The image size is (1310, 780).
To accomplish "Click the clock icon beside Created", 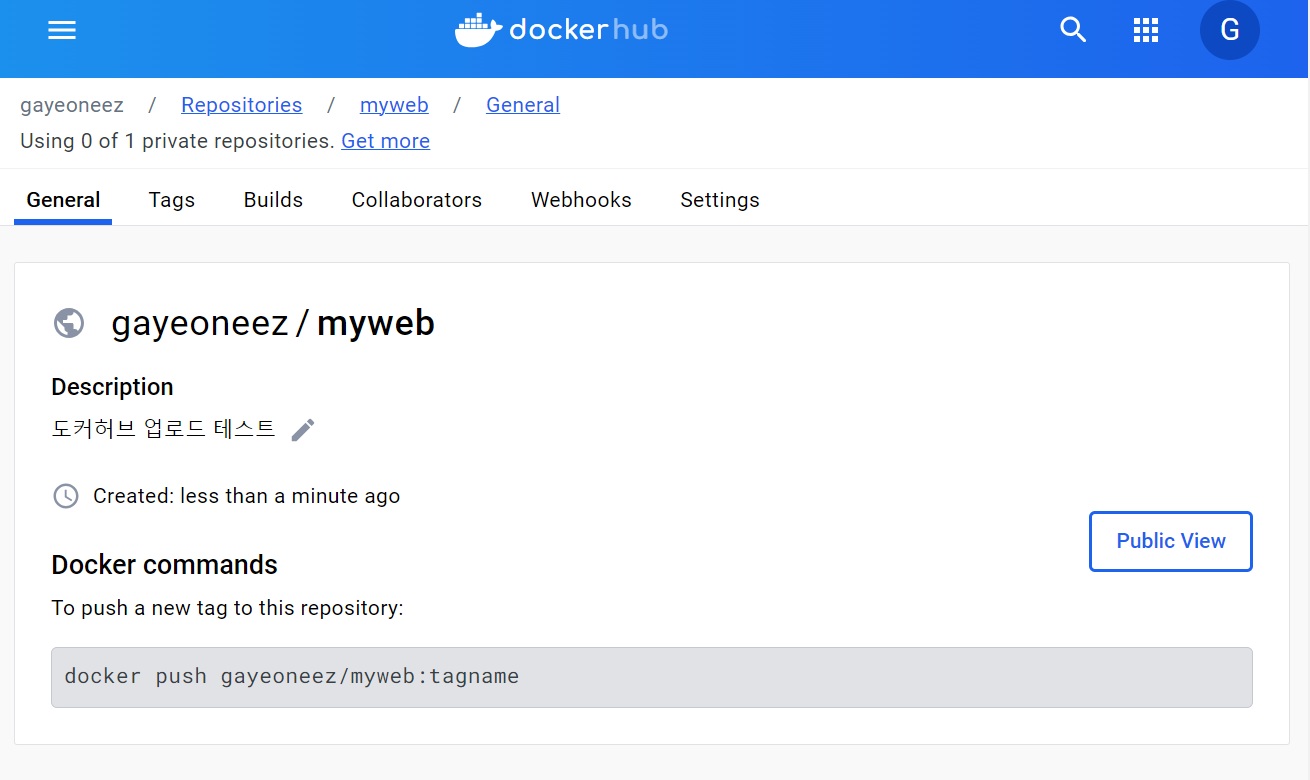I will click(66, 496).
